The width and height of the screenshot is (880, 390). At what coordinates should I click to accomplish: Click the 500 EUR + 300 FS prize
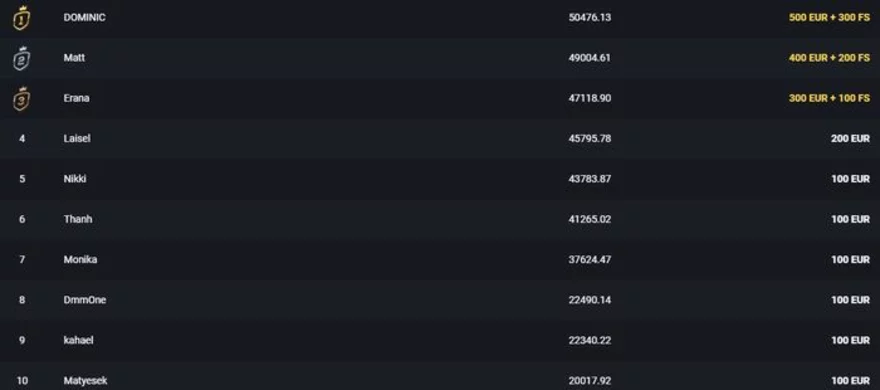pos(829,17)
